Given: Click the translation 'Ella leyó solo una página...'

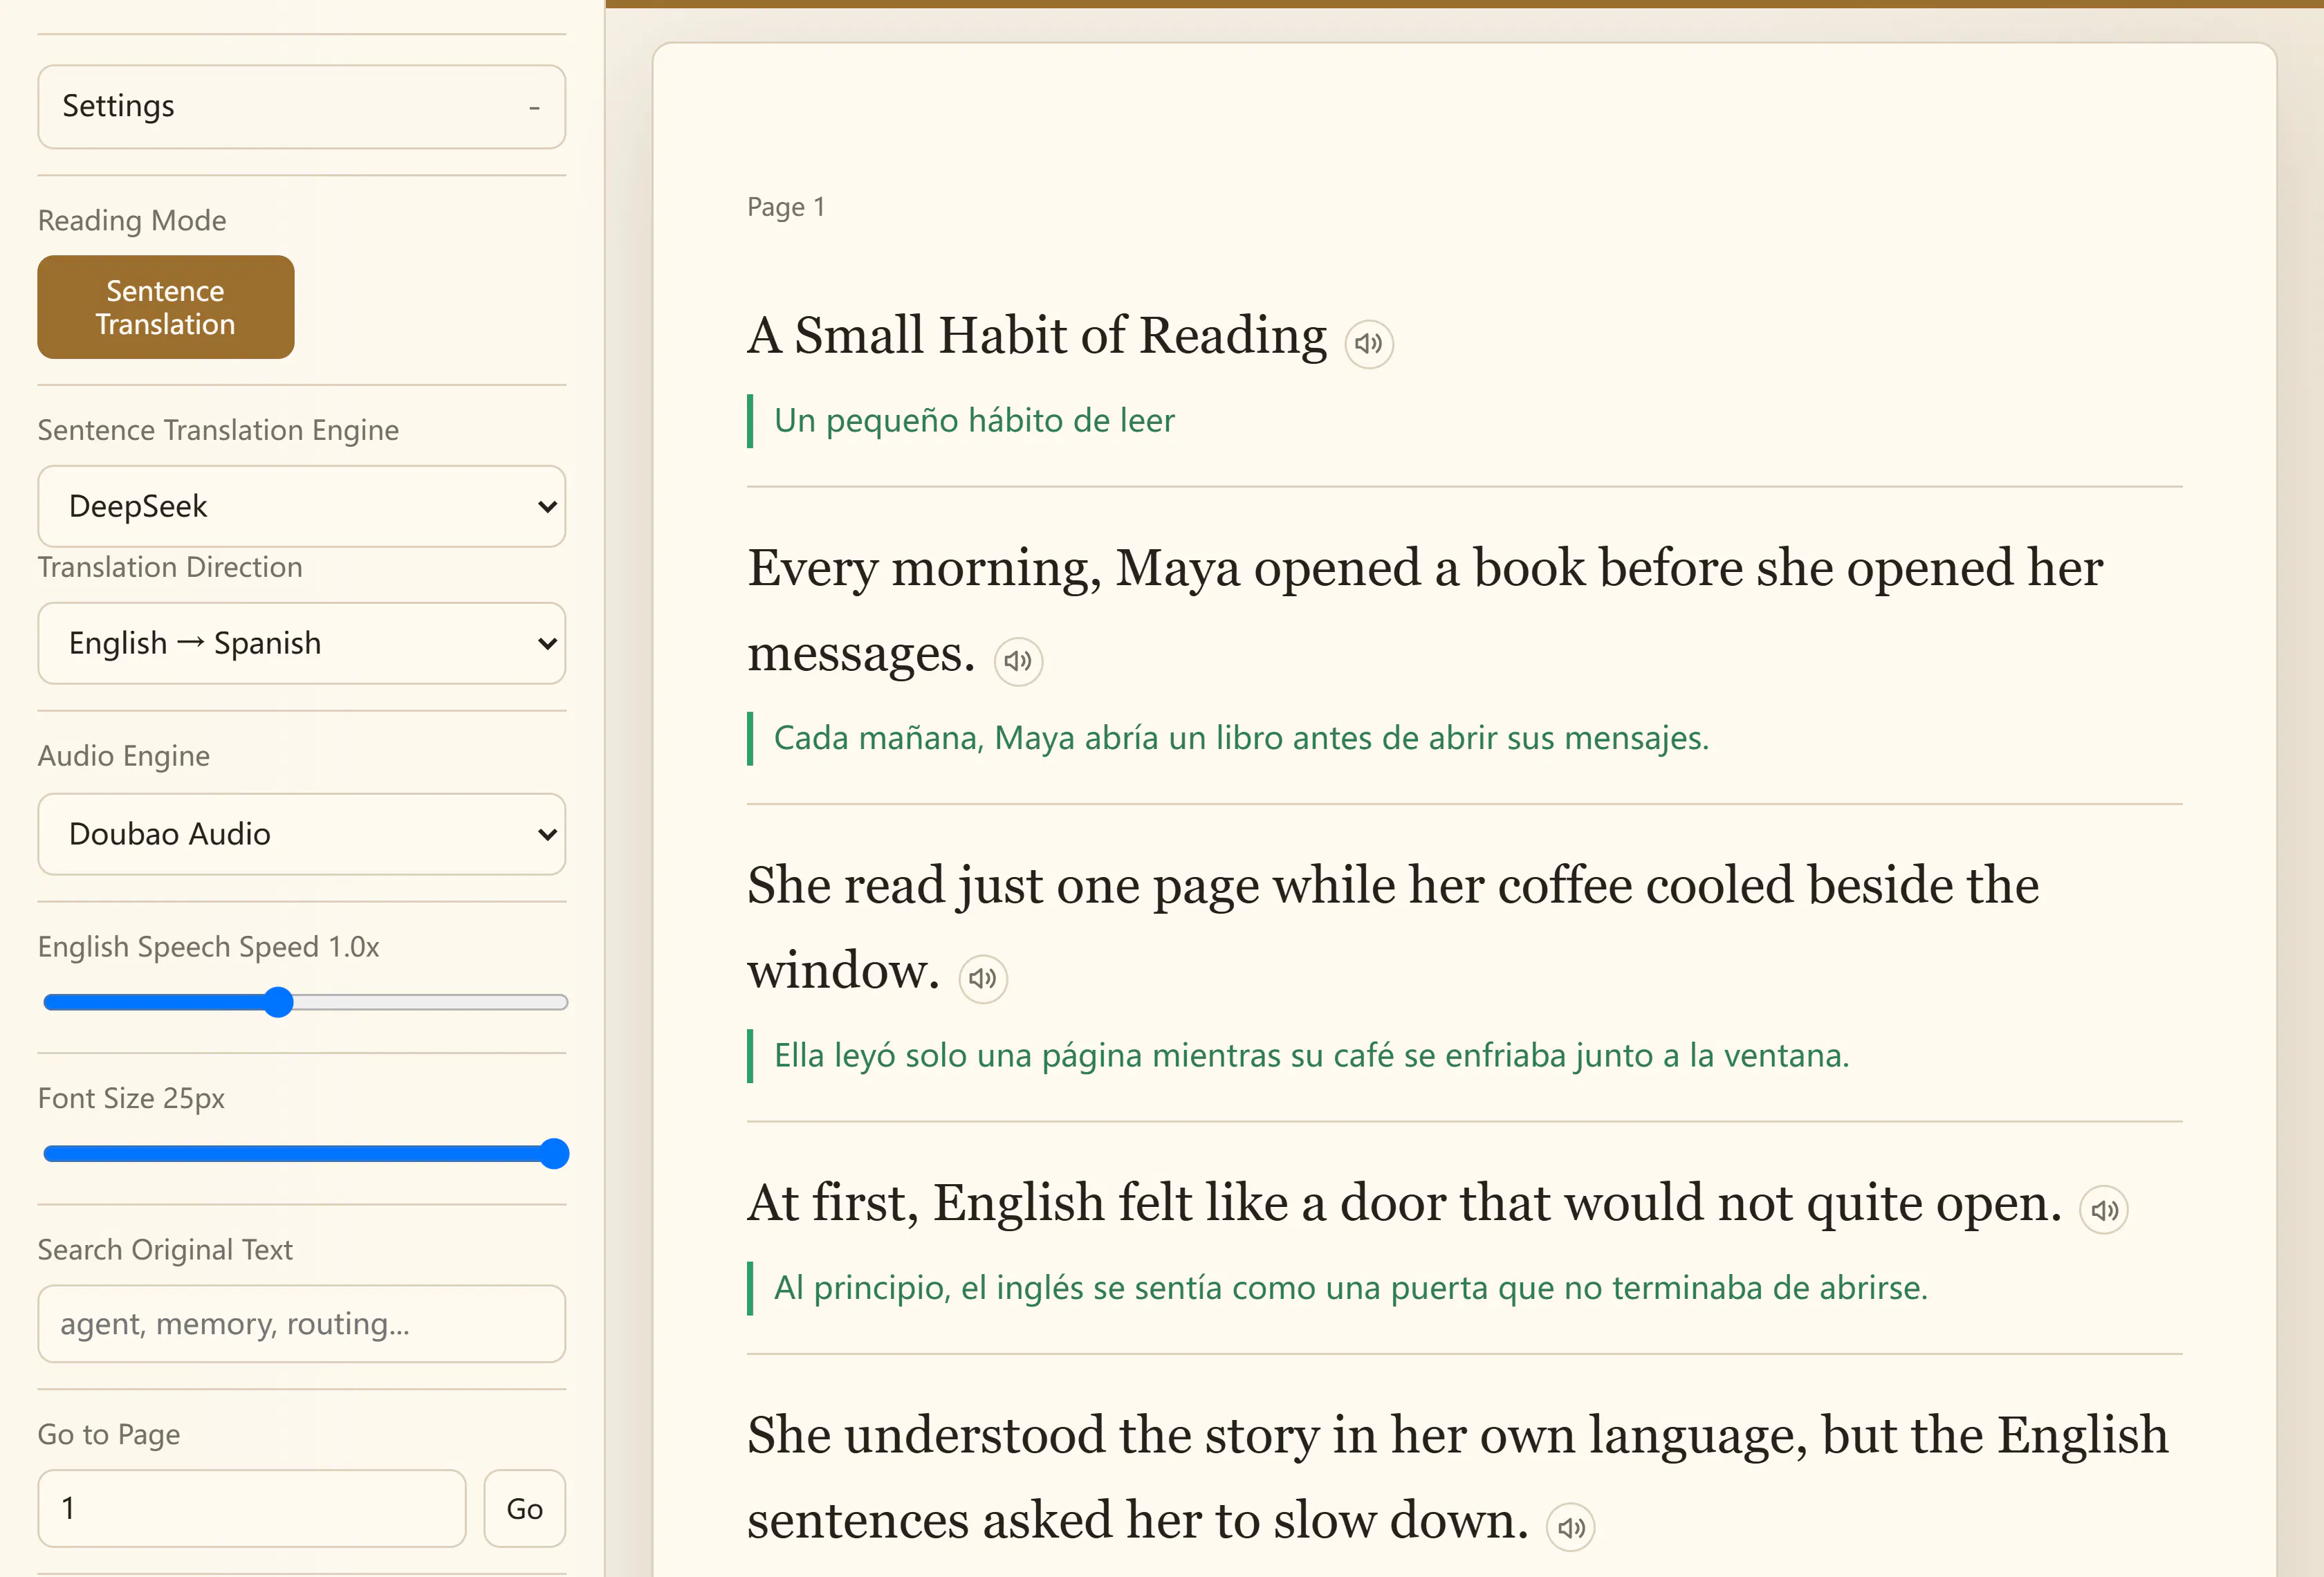Looking at the screenshot, I should tap(1311, 1055).
